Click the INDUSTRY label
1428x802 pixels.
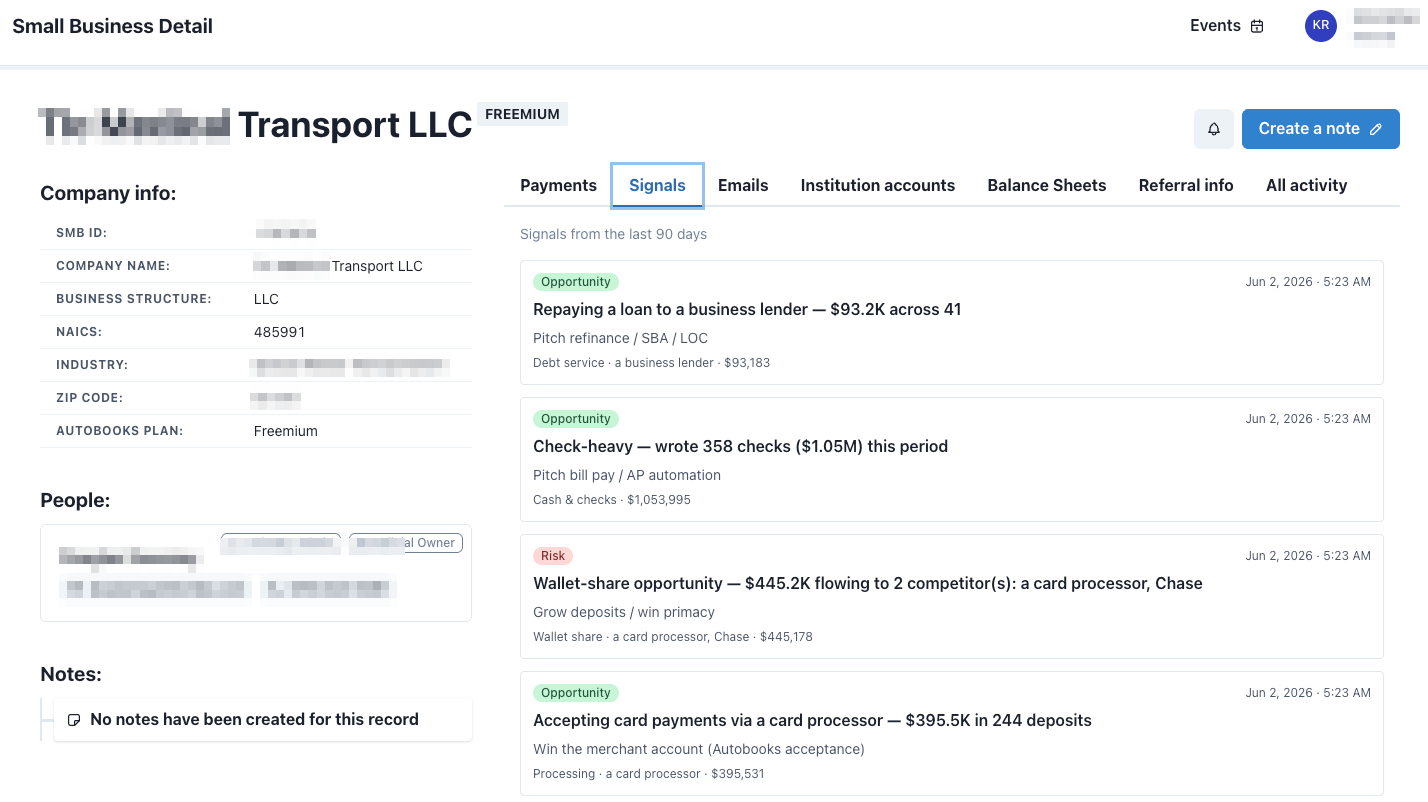[x=92, y=365]
